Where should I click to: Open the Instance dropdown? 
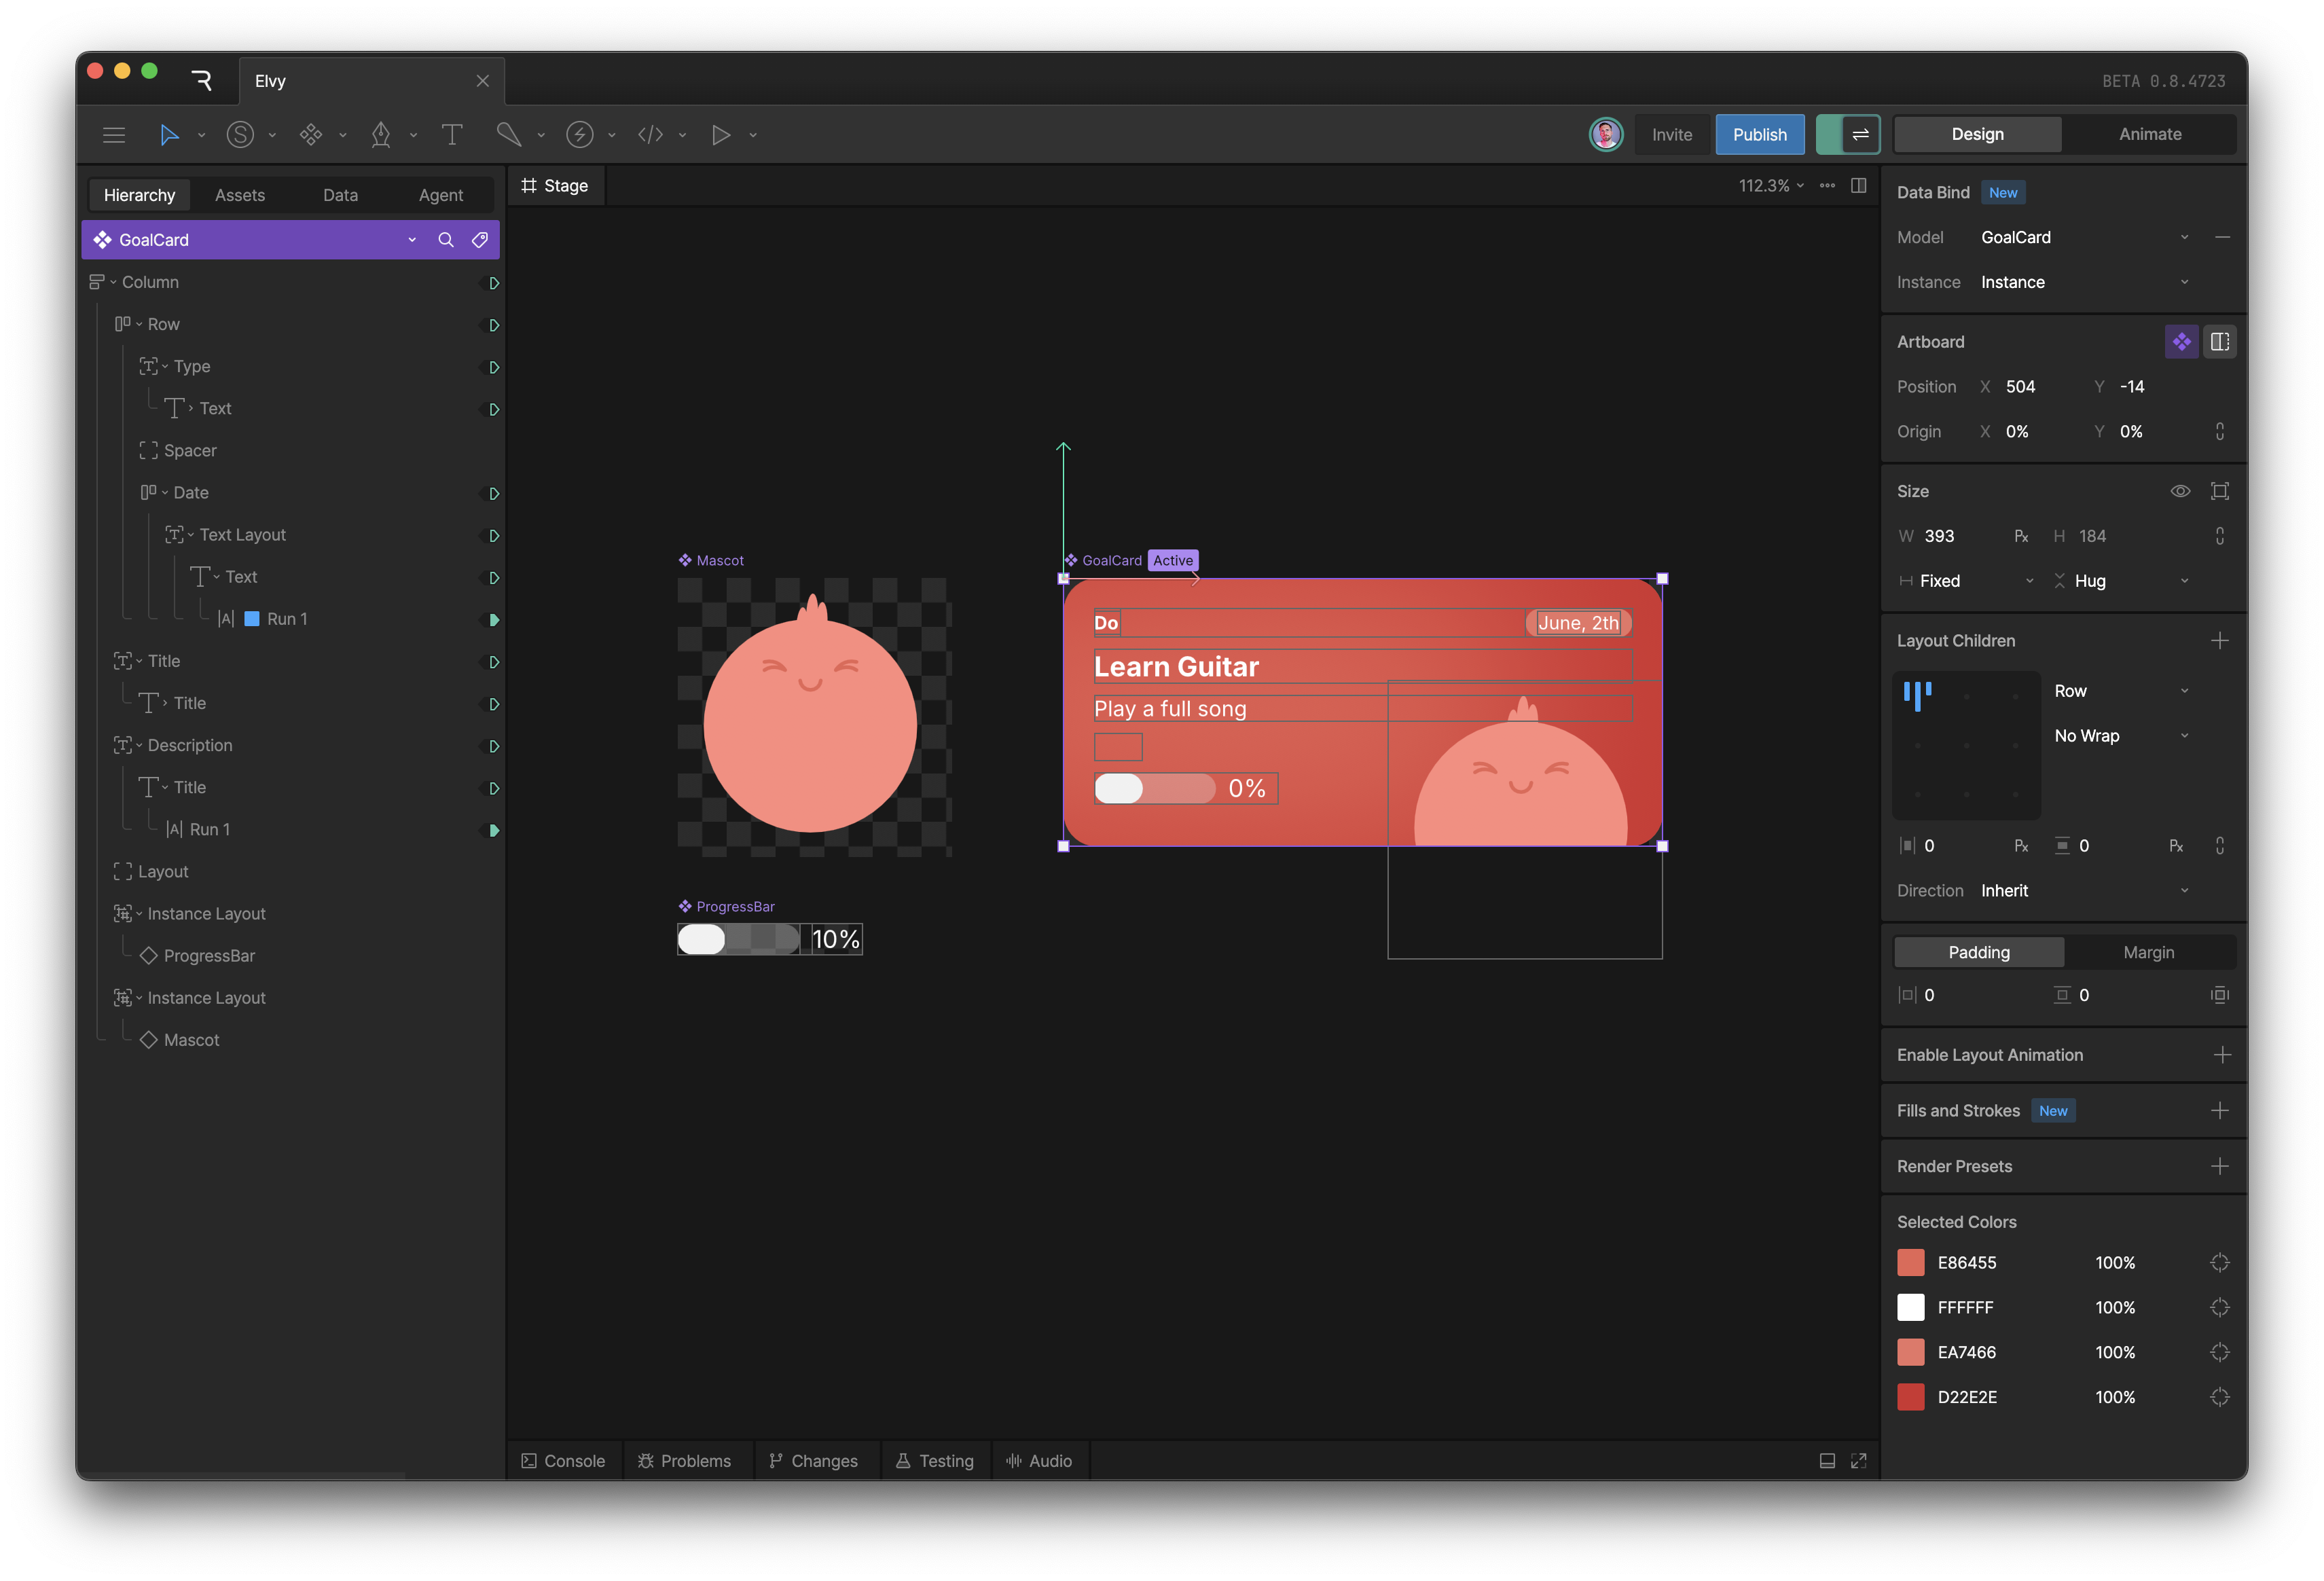click(2085, 283)
